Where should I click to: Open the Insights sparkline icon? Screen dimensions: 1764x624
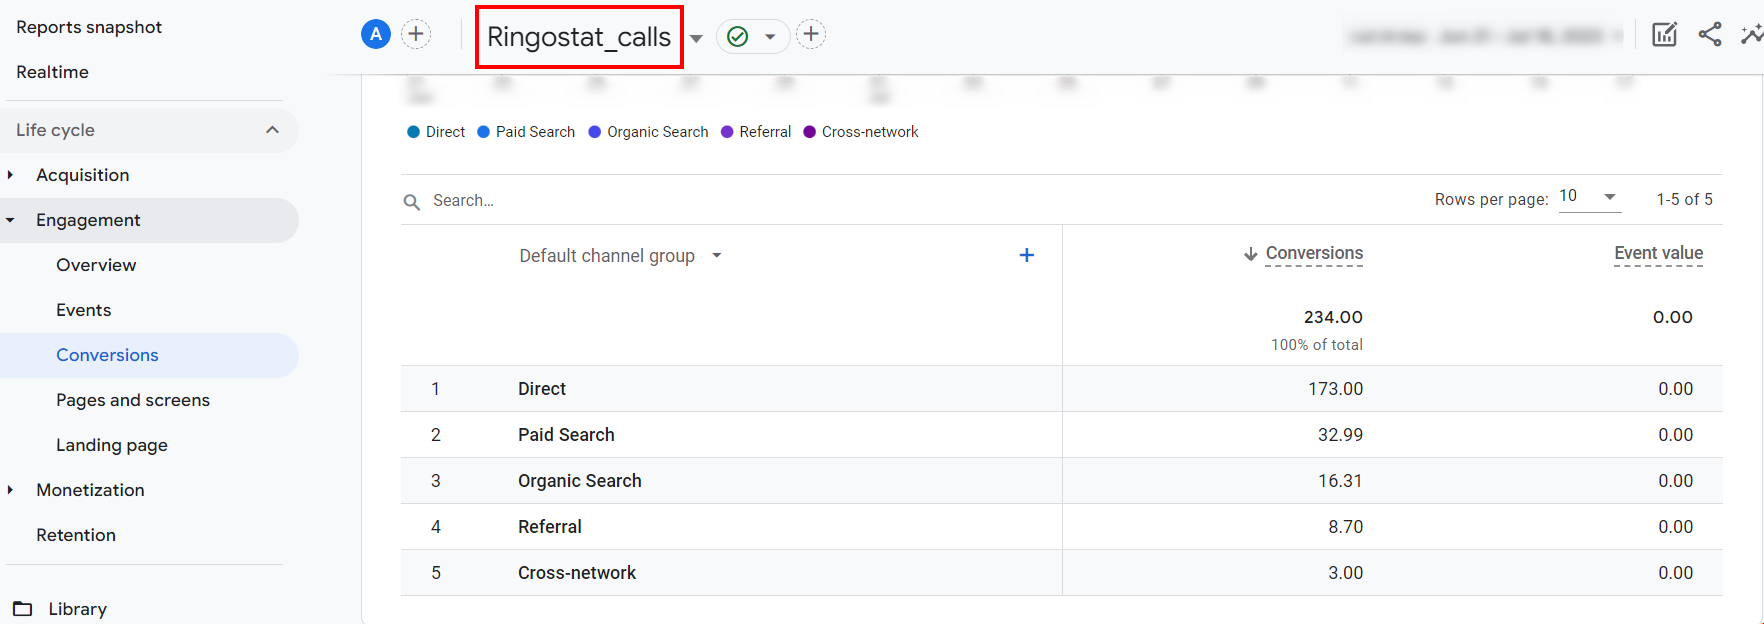(1752, 35)
